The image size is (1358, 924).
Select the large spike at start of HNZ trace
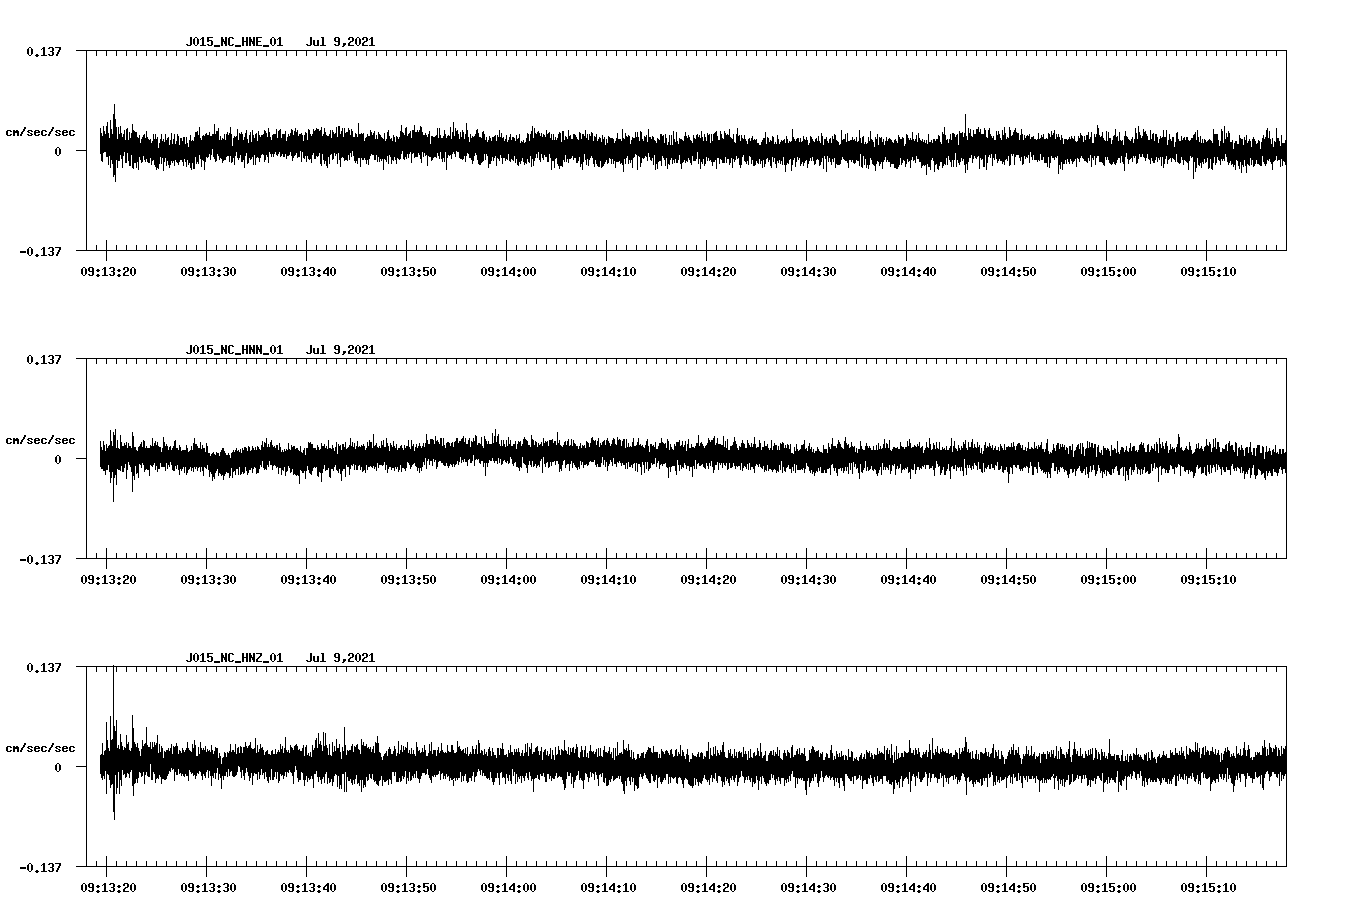click(113, 740)
